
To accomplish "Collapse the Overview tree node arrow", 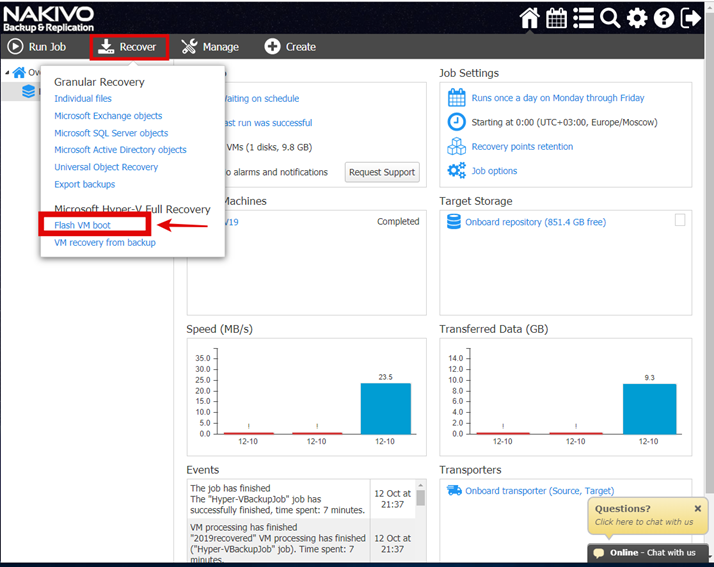I will (7, 73).
